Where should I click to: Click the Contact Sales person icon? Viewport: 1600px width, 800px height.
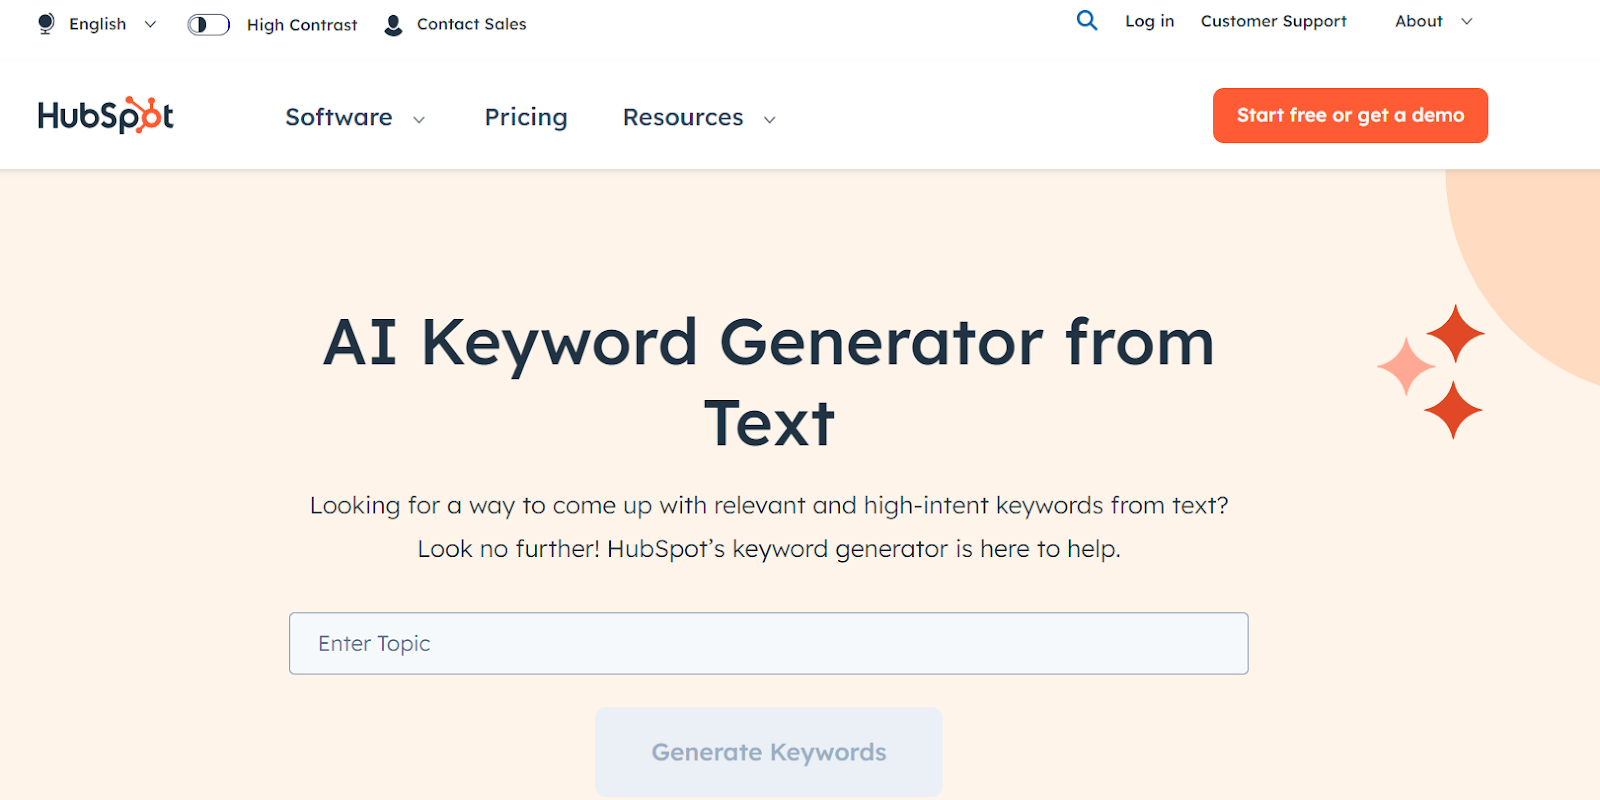point(394,25)
